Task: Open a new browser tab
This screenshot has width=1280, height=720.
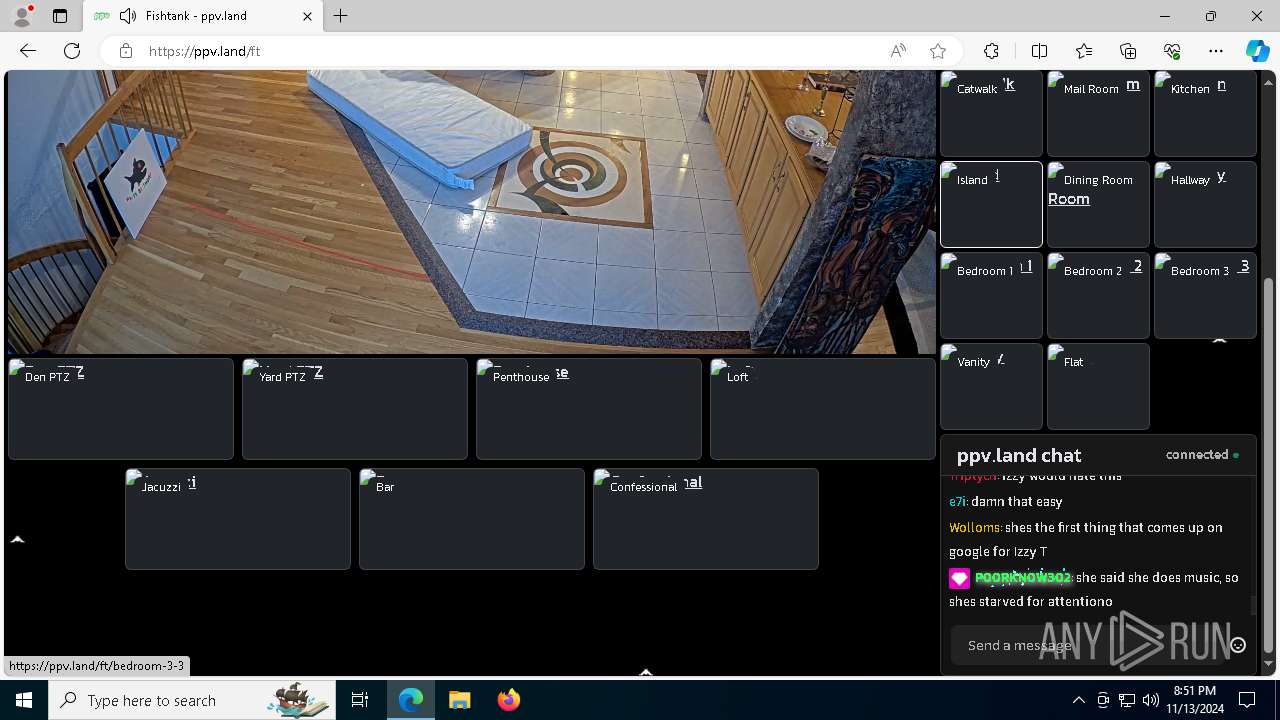Action: tap(341, 16)
